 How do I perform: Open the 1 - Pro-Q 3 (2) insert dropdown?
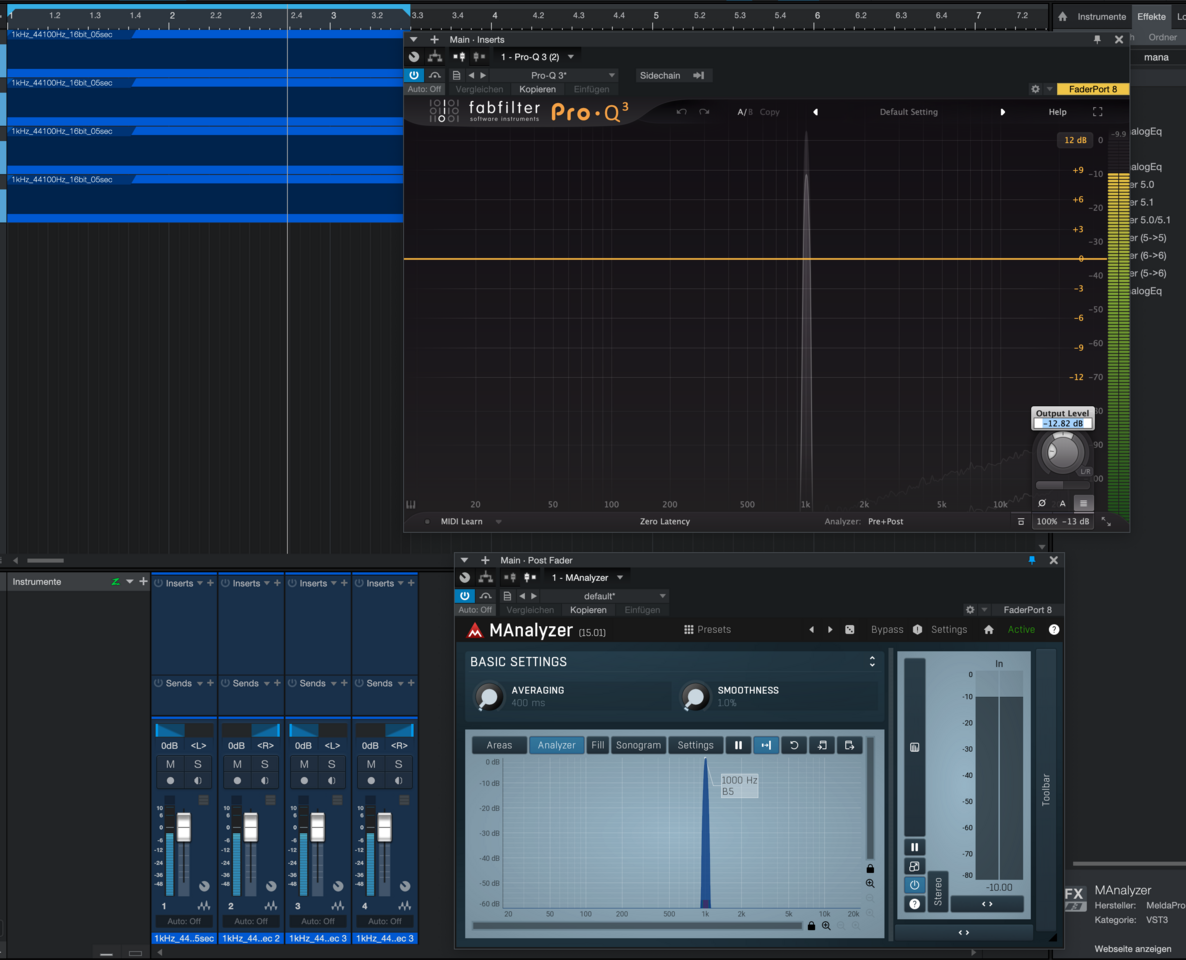[x=537, y=57]
